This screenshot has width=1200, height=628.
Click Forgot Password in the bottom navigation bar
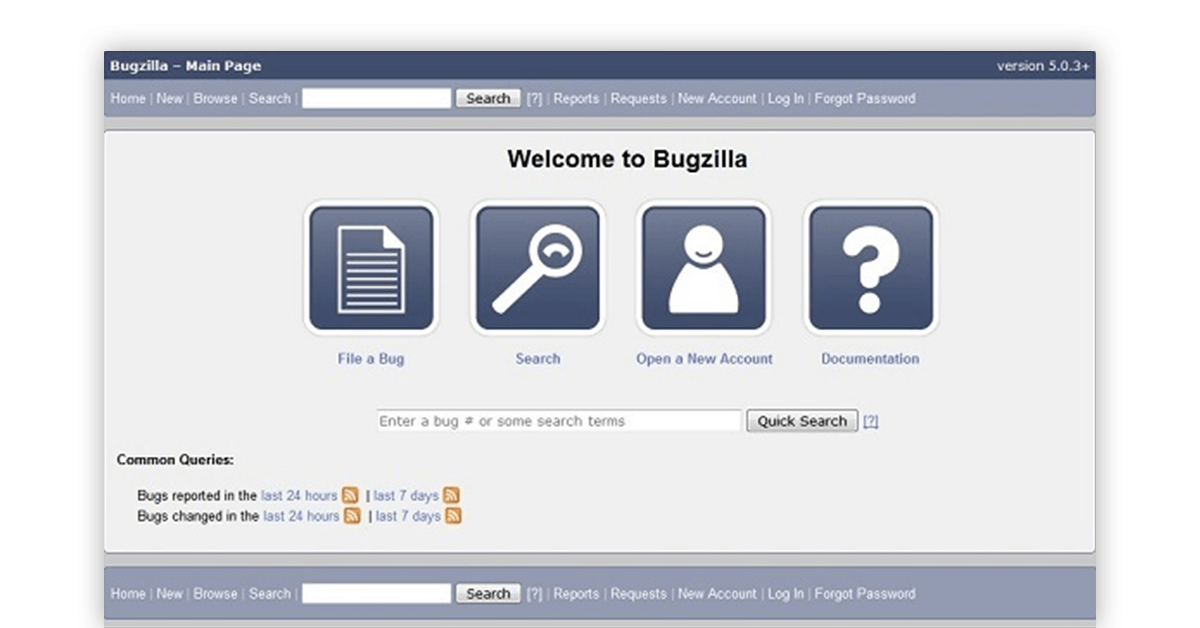(x=865, y=593)
